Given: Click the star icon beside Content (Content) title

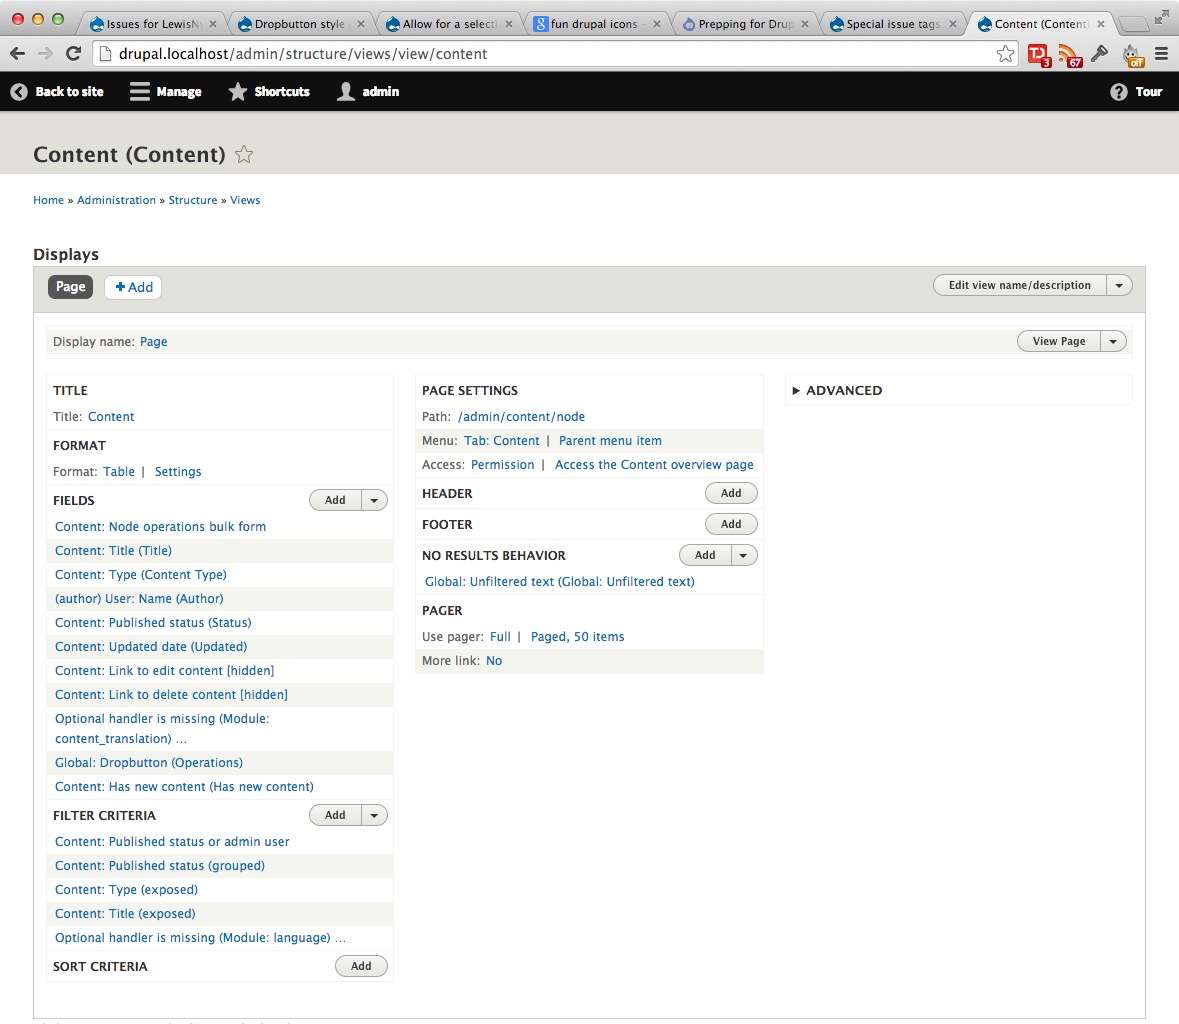Looking at the screenshot, I should [244, 154].
